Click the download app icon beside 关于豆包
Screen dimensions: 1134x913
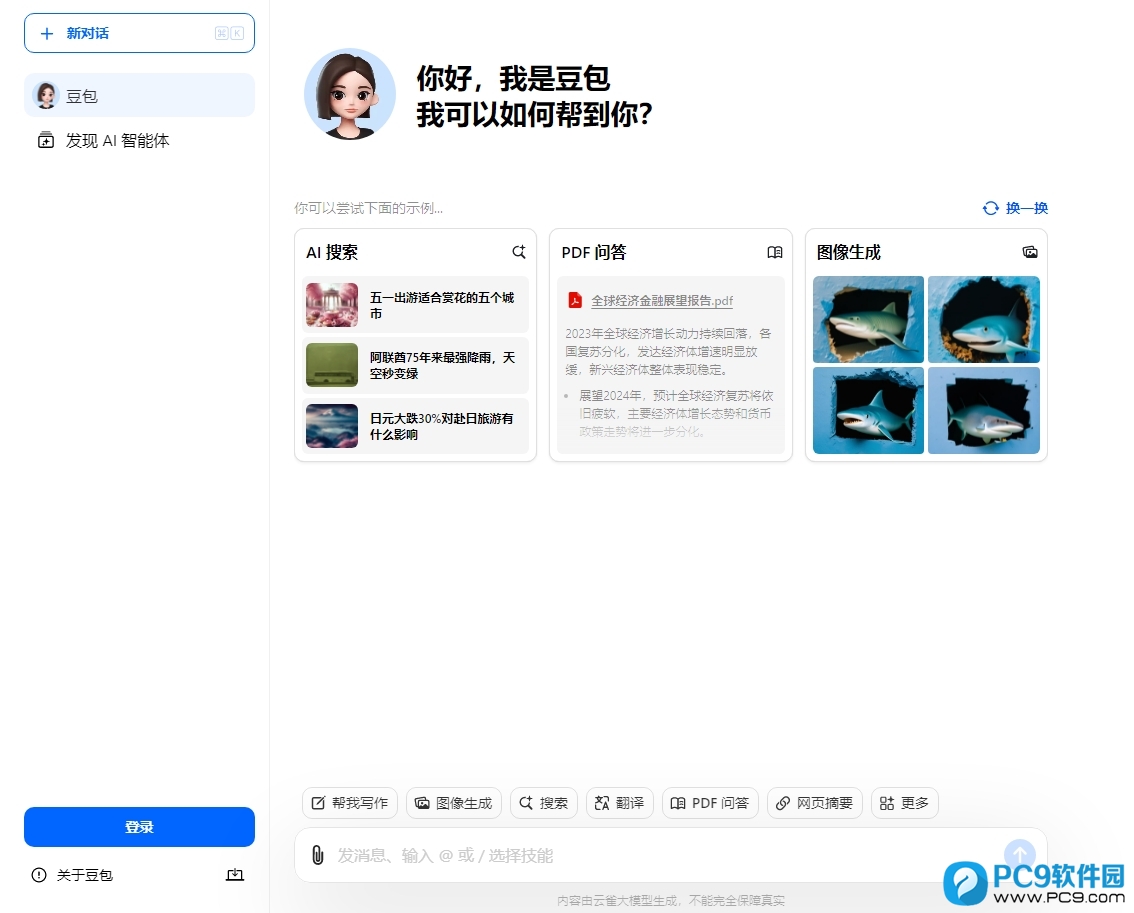(x=235, y=875)
